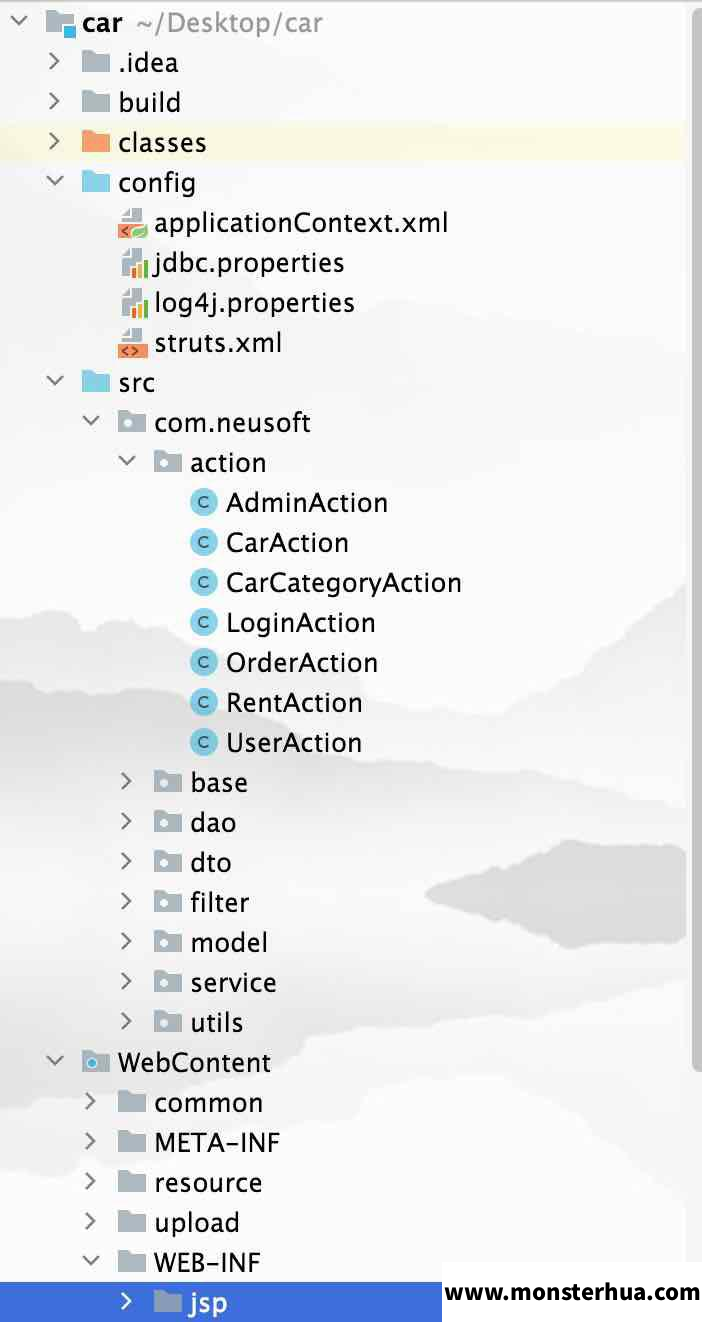Expand the service package
The image size is (702, 1322).
click(x=126, y=982)
